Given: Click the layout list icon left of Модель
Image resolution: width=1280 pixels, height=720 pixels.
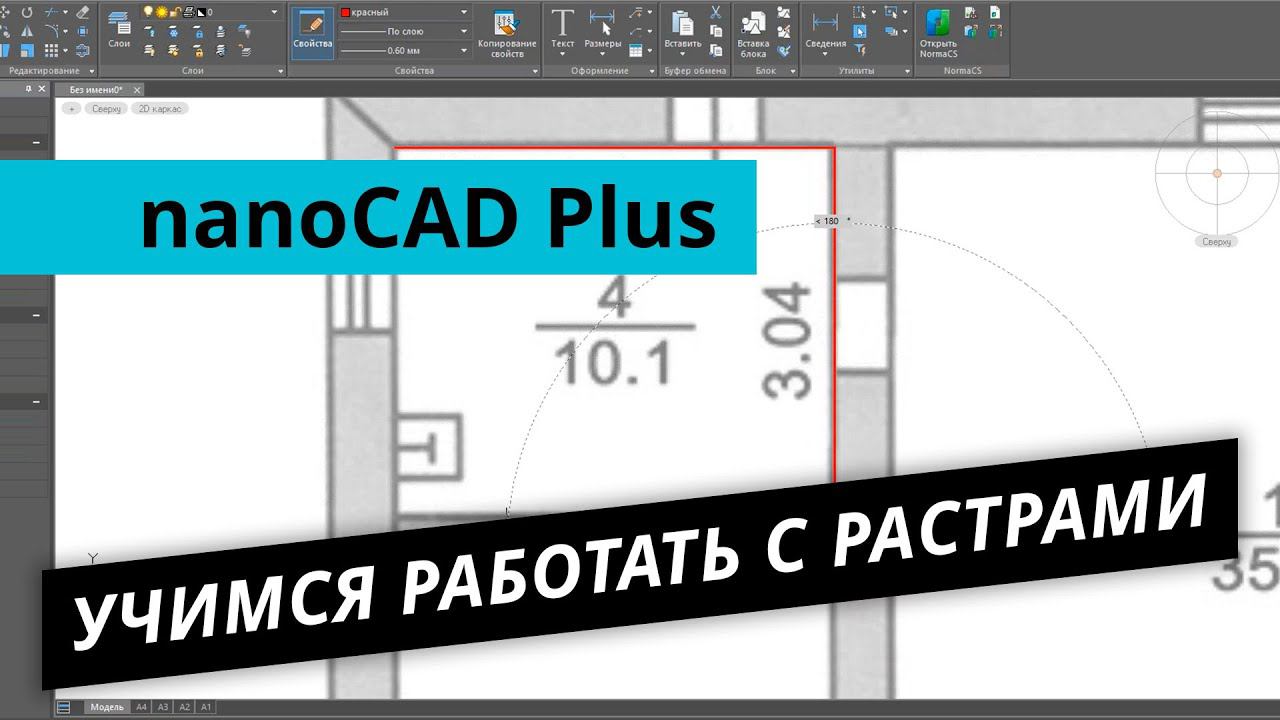Looking at the screenshot, I should click(64, 707).
